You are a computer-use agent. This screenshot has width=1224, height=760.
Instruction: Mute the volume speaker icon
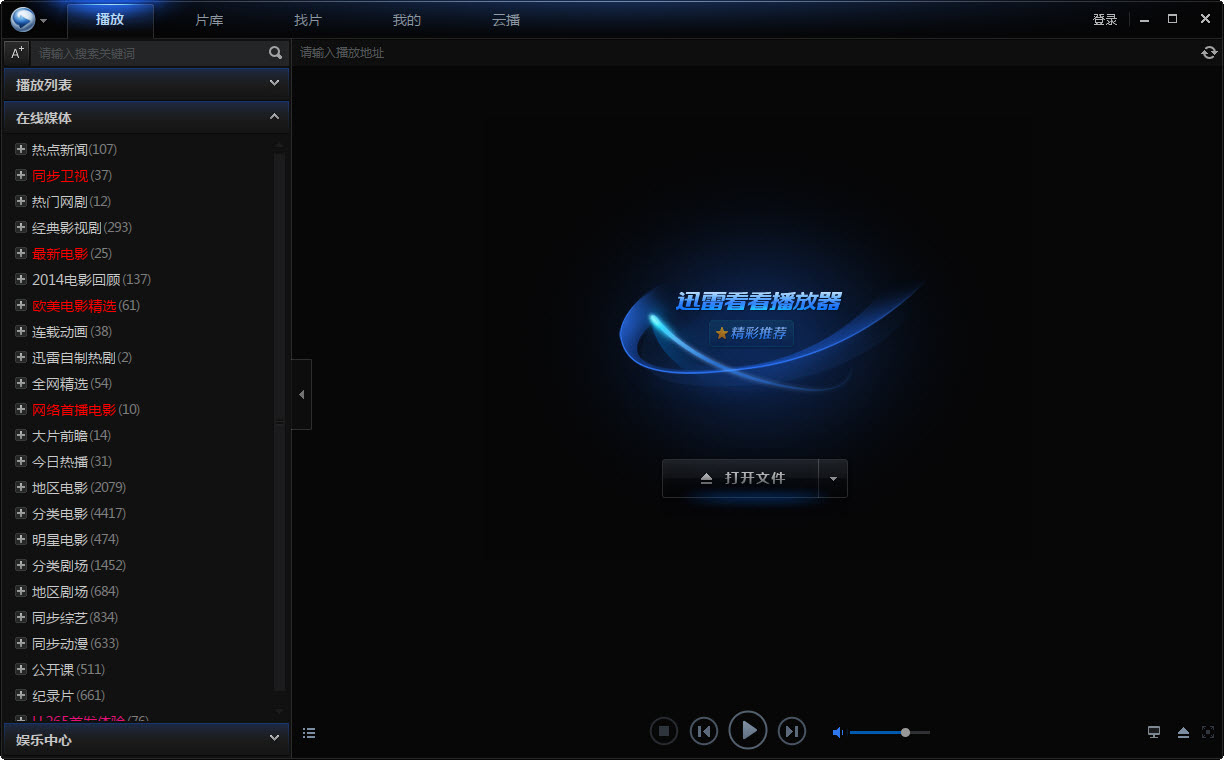point(838,733)
